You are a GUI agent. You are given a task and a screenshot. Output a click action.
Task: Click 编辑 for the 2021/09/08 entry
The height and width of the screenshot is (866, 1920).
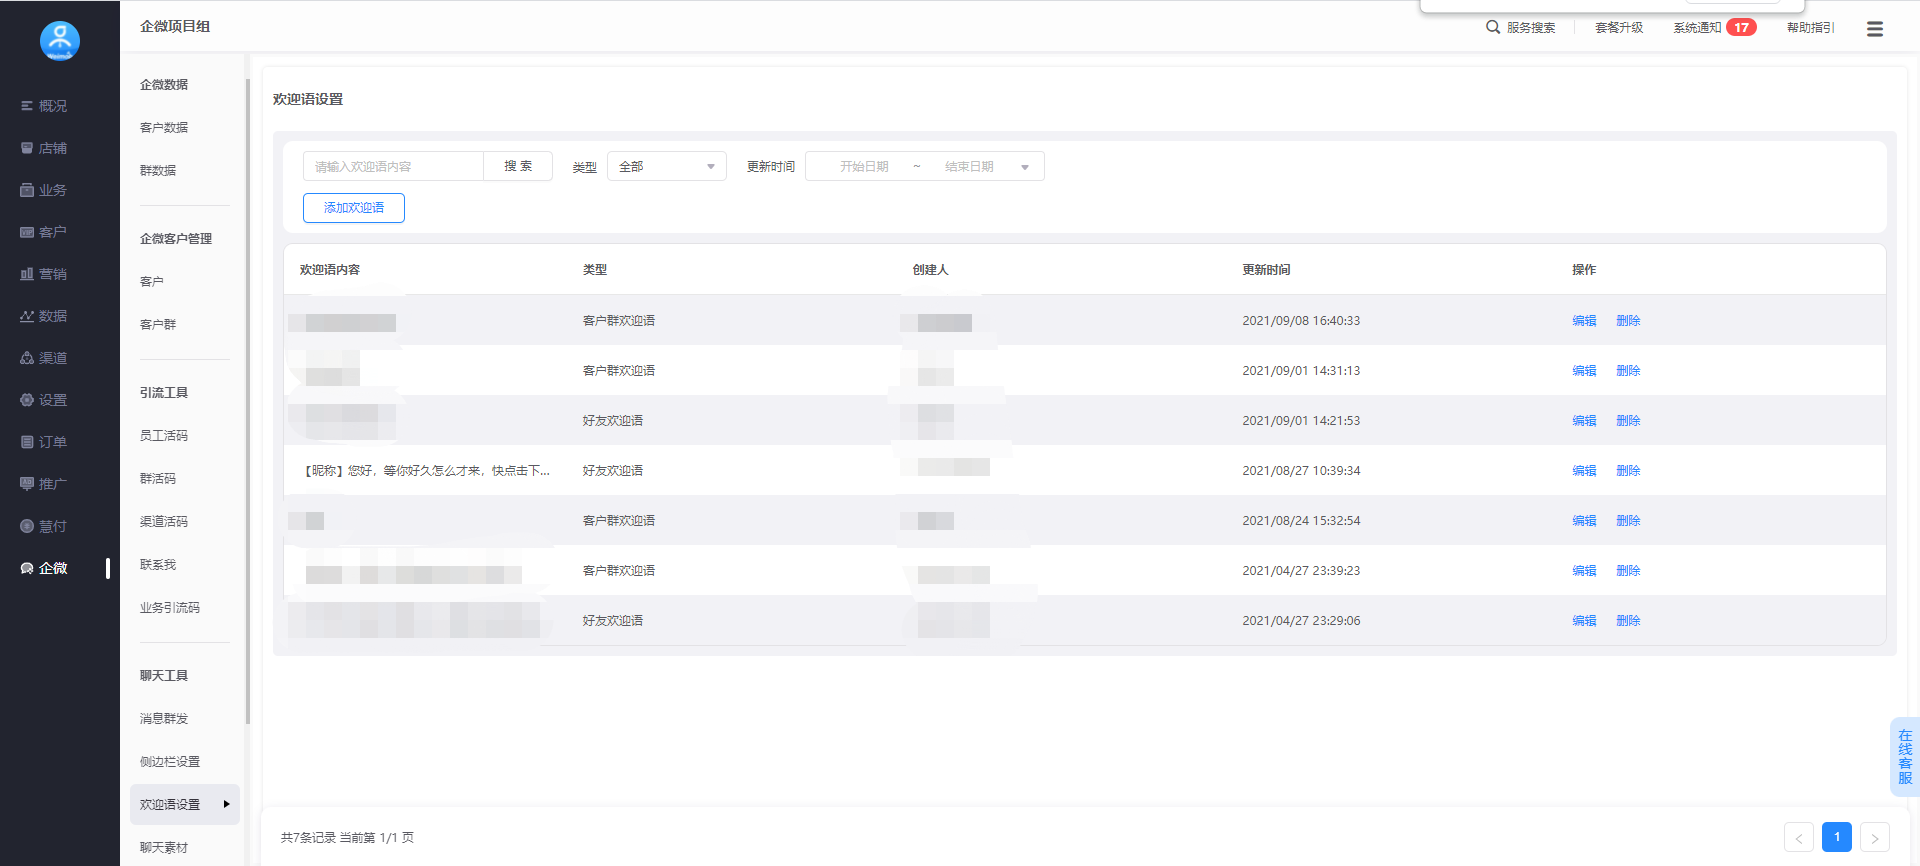point(1584,321)
